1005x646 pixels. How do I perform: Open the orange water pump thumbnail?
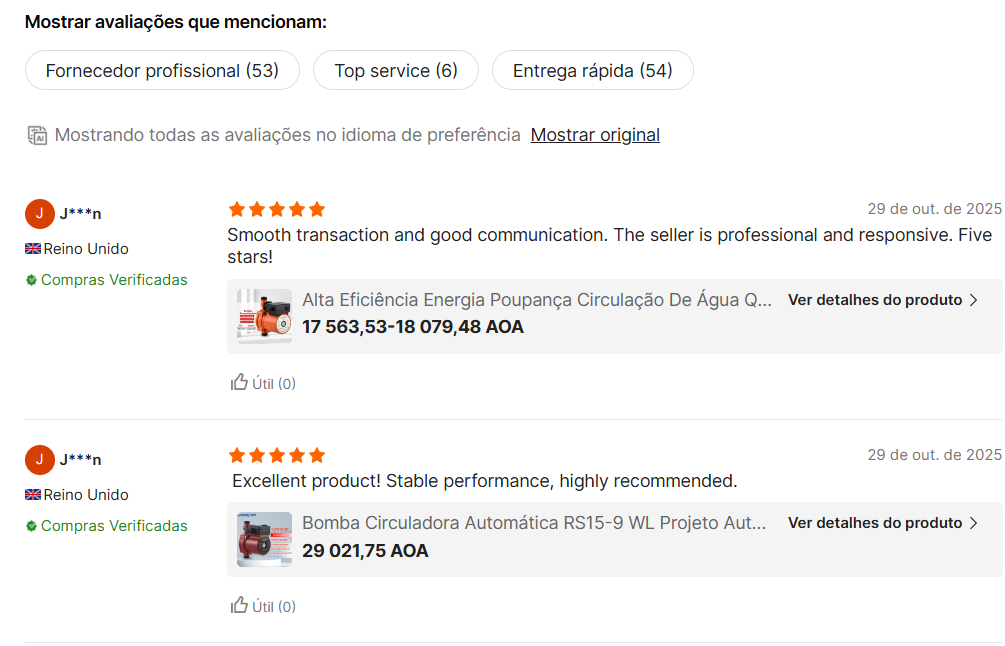265,316
